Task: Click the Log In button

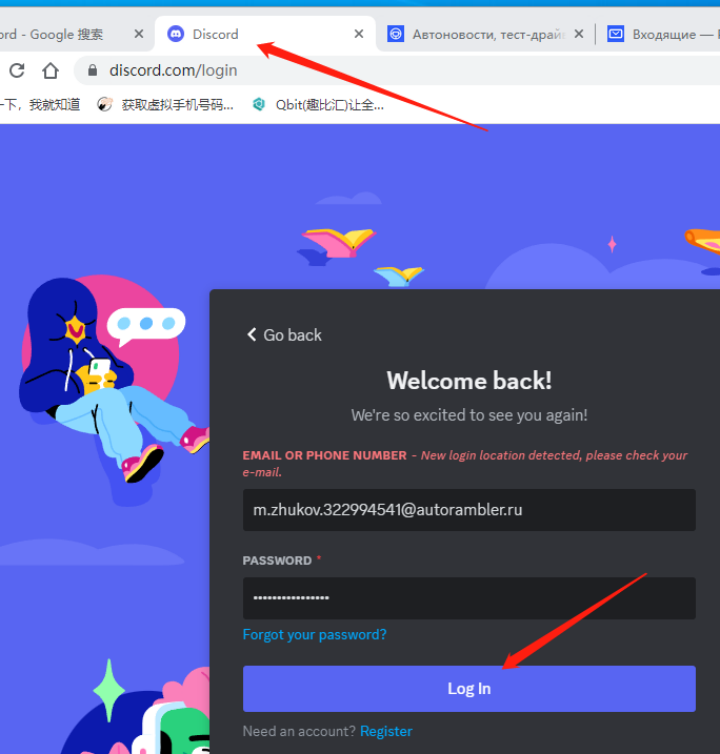Action: click(x=469, y=689)
